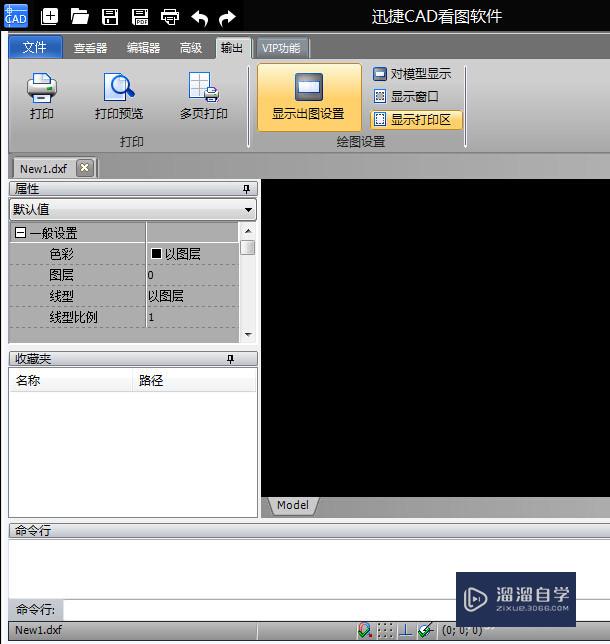Select the Model layout tab
The height and width of the screenshot is (644, 610).
(x=293, y=505)
